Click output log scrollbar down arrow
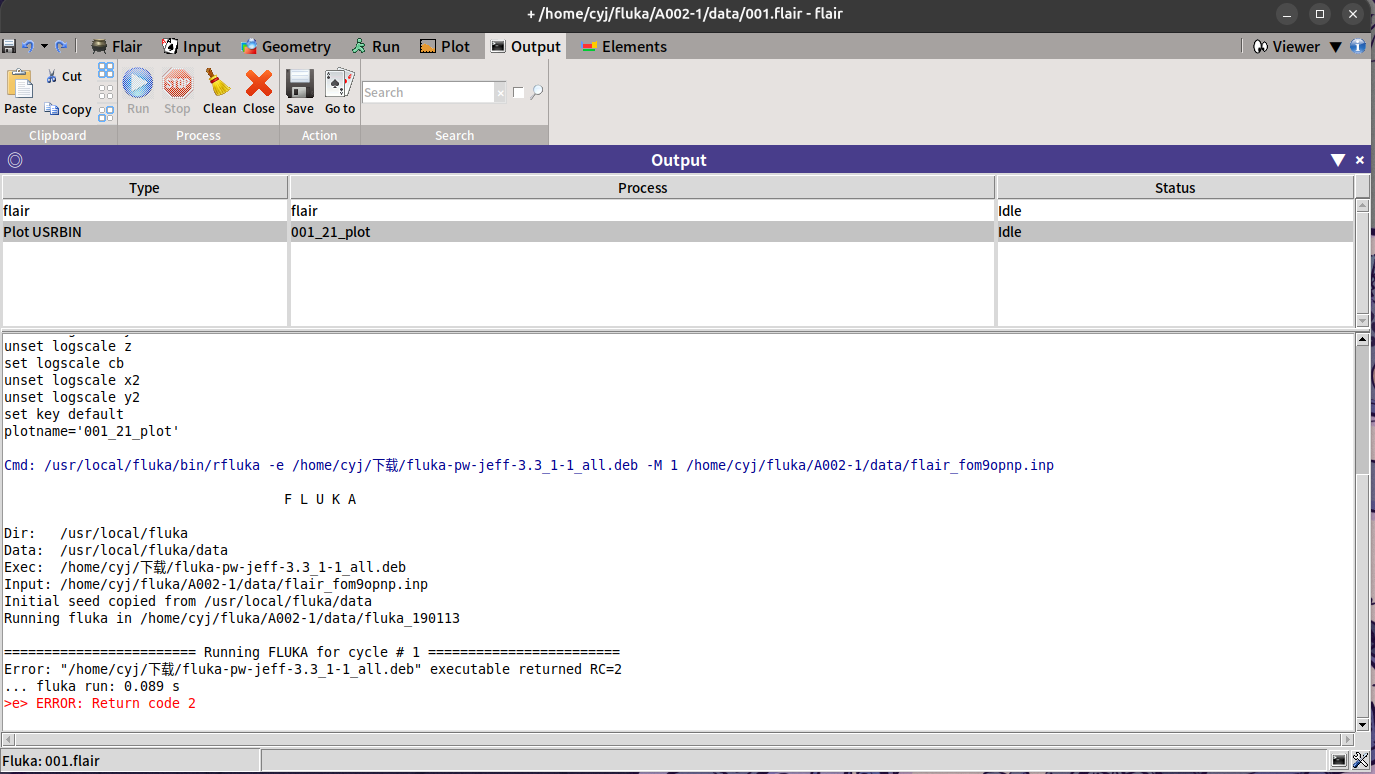 pyautogui.click(x=1362, y=724)
